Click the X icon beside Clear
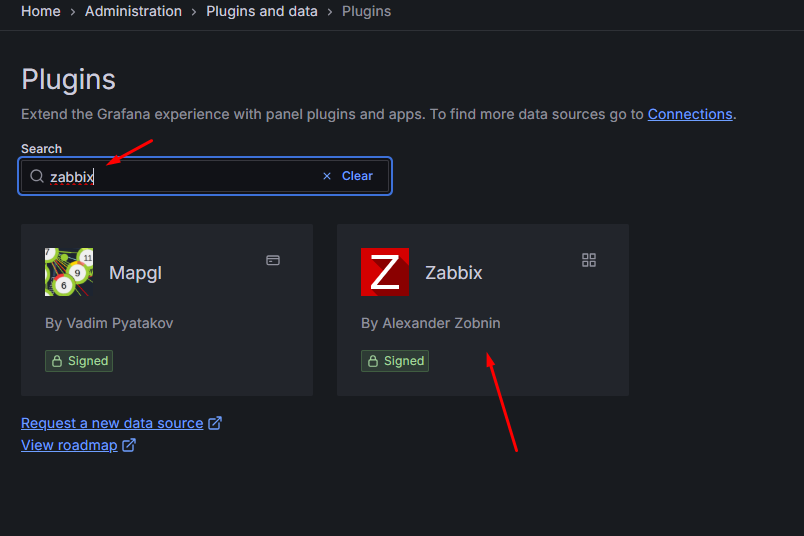 [327, 176]
